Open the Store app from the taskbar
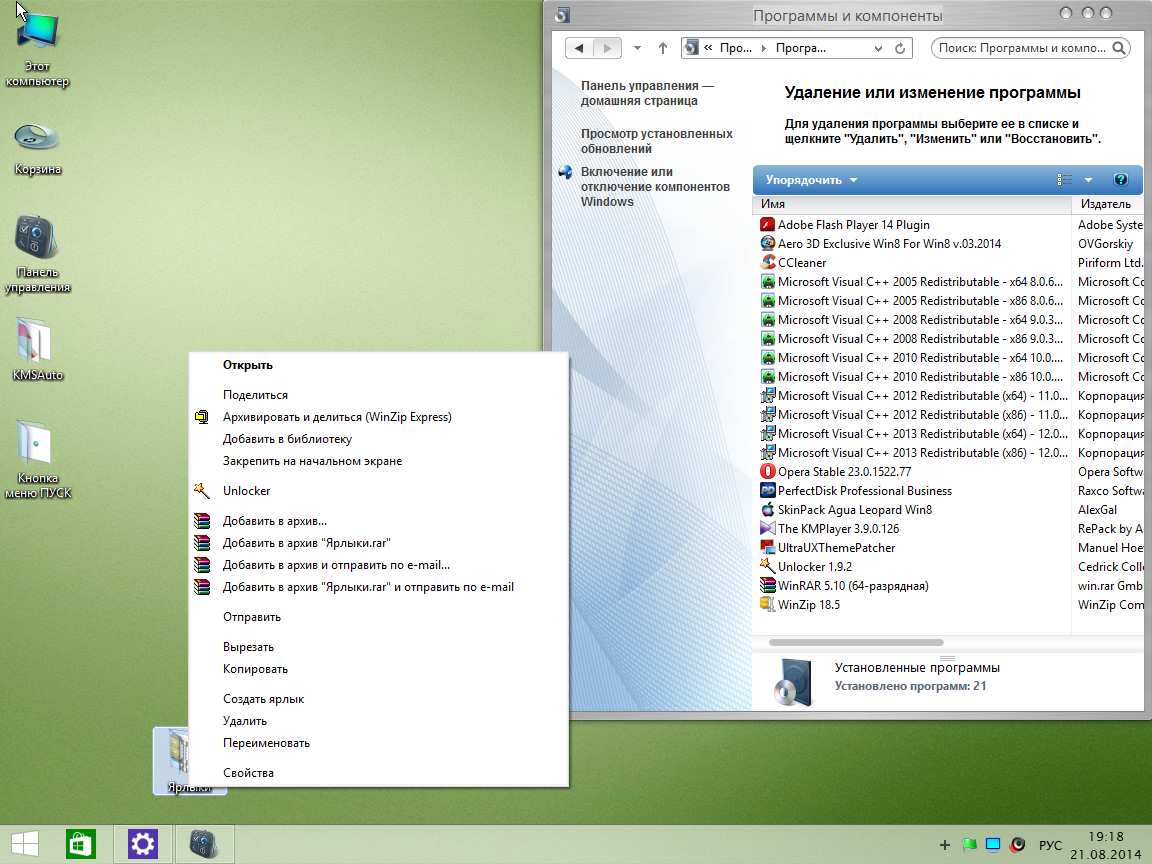Viewport: 1152px width, 864px height. tap(81, 844)
